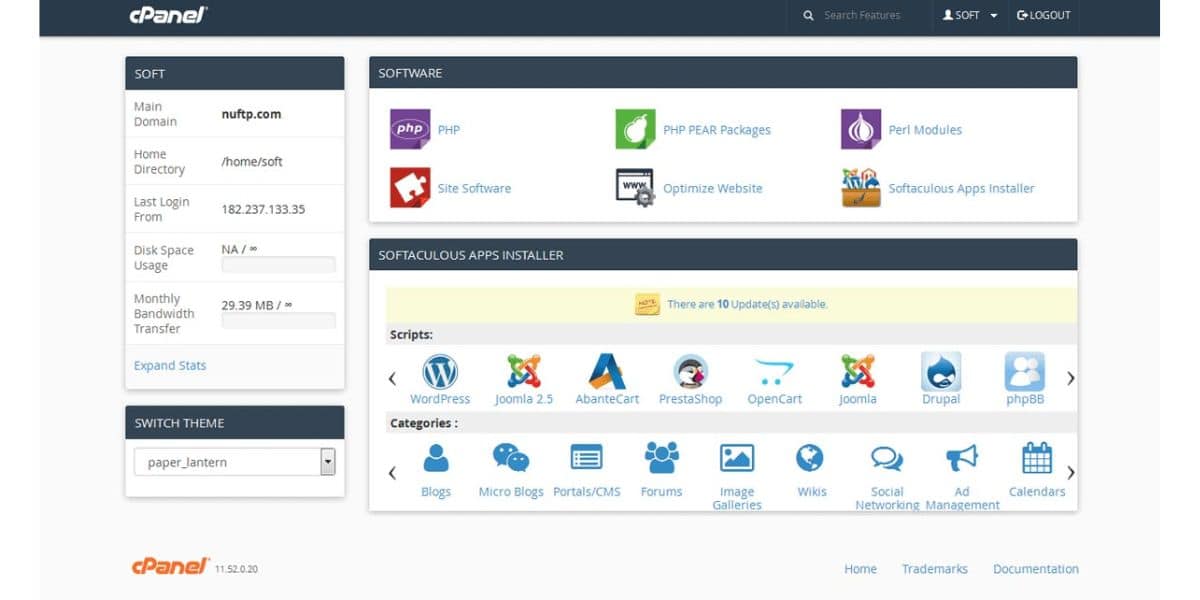Select the WordPress script icon
This screenshot has height=600, width=1200.
point(440,372)
